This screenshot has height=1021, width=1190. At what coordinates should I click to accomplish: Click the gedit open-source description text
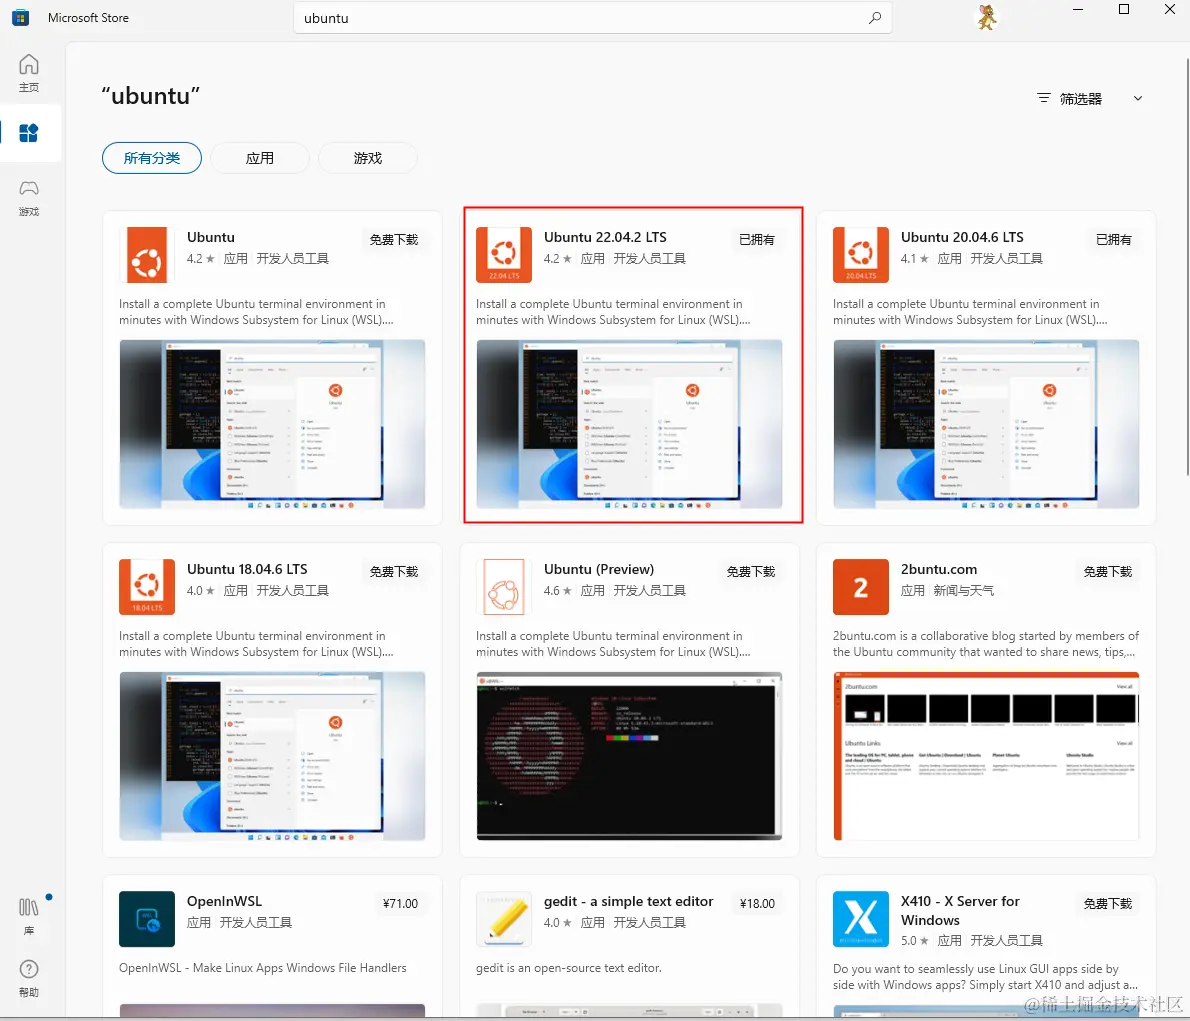click(568, 968)
